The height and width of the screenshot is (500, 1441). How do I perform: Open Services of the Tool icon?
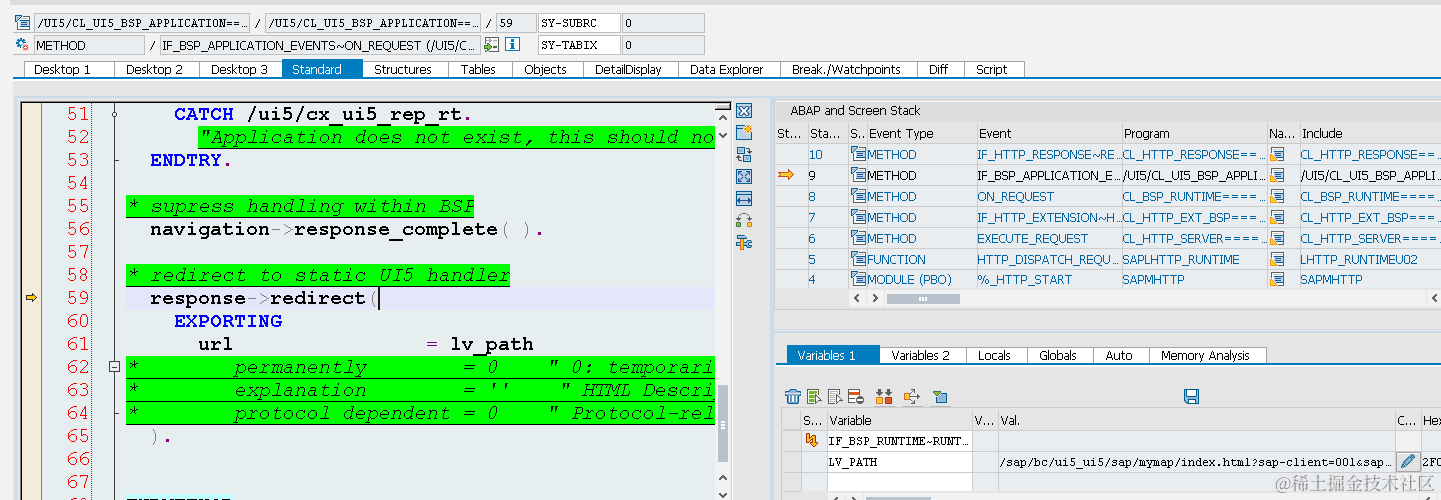click(744, 220)
